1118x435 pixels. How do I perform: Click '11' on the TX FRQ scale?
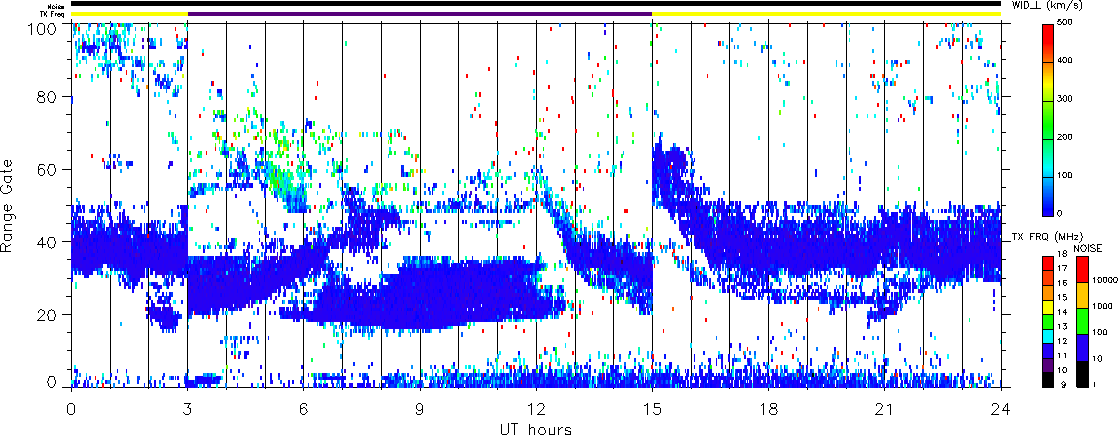click(1062, 356)
